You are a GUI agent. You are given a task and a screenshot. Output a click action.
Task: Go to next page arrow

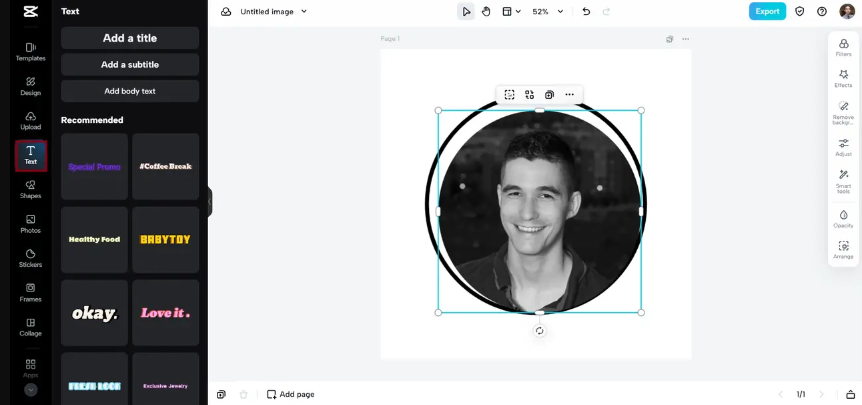(822, 395)
